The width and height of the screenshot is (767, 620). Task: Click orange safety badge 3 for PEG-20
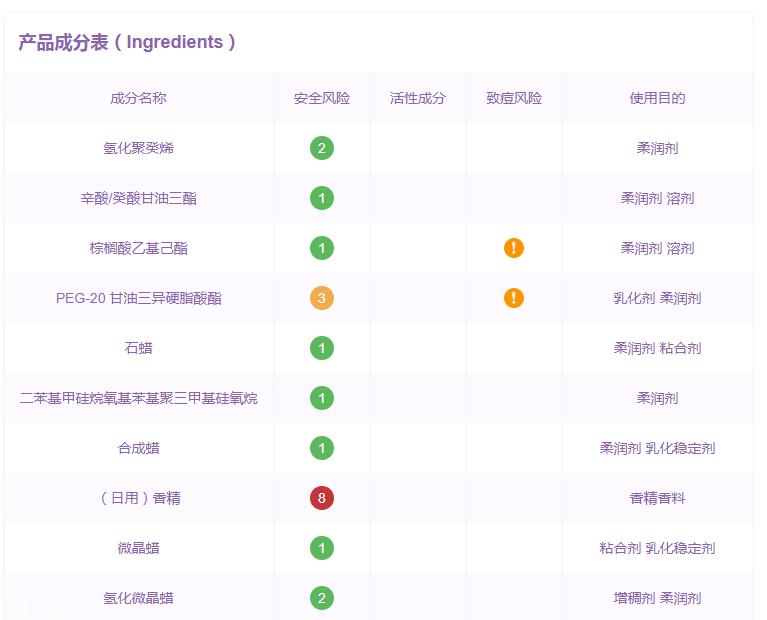click(x=322, y=298)
